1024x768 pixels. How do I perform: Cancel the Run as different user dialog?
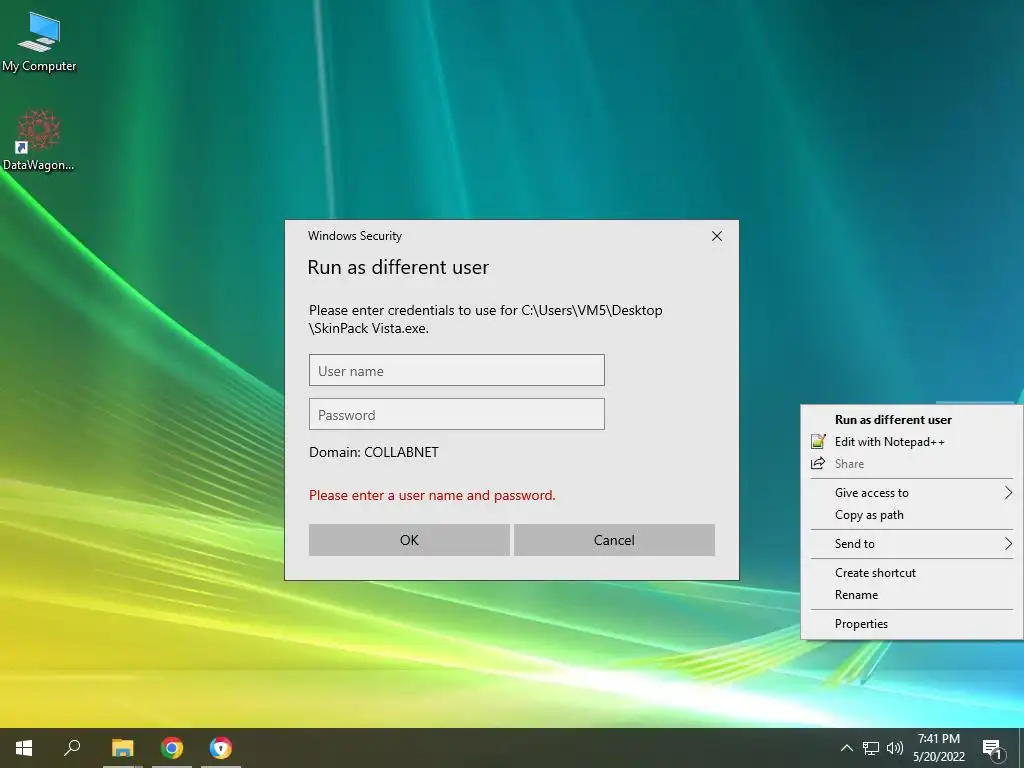[x=614, y=540]
